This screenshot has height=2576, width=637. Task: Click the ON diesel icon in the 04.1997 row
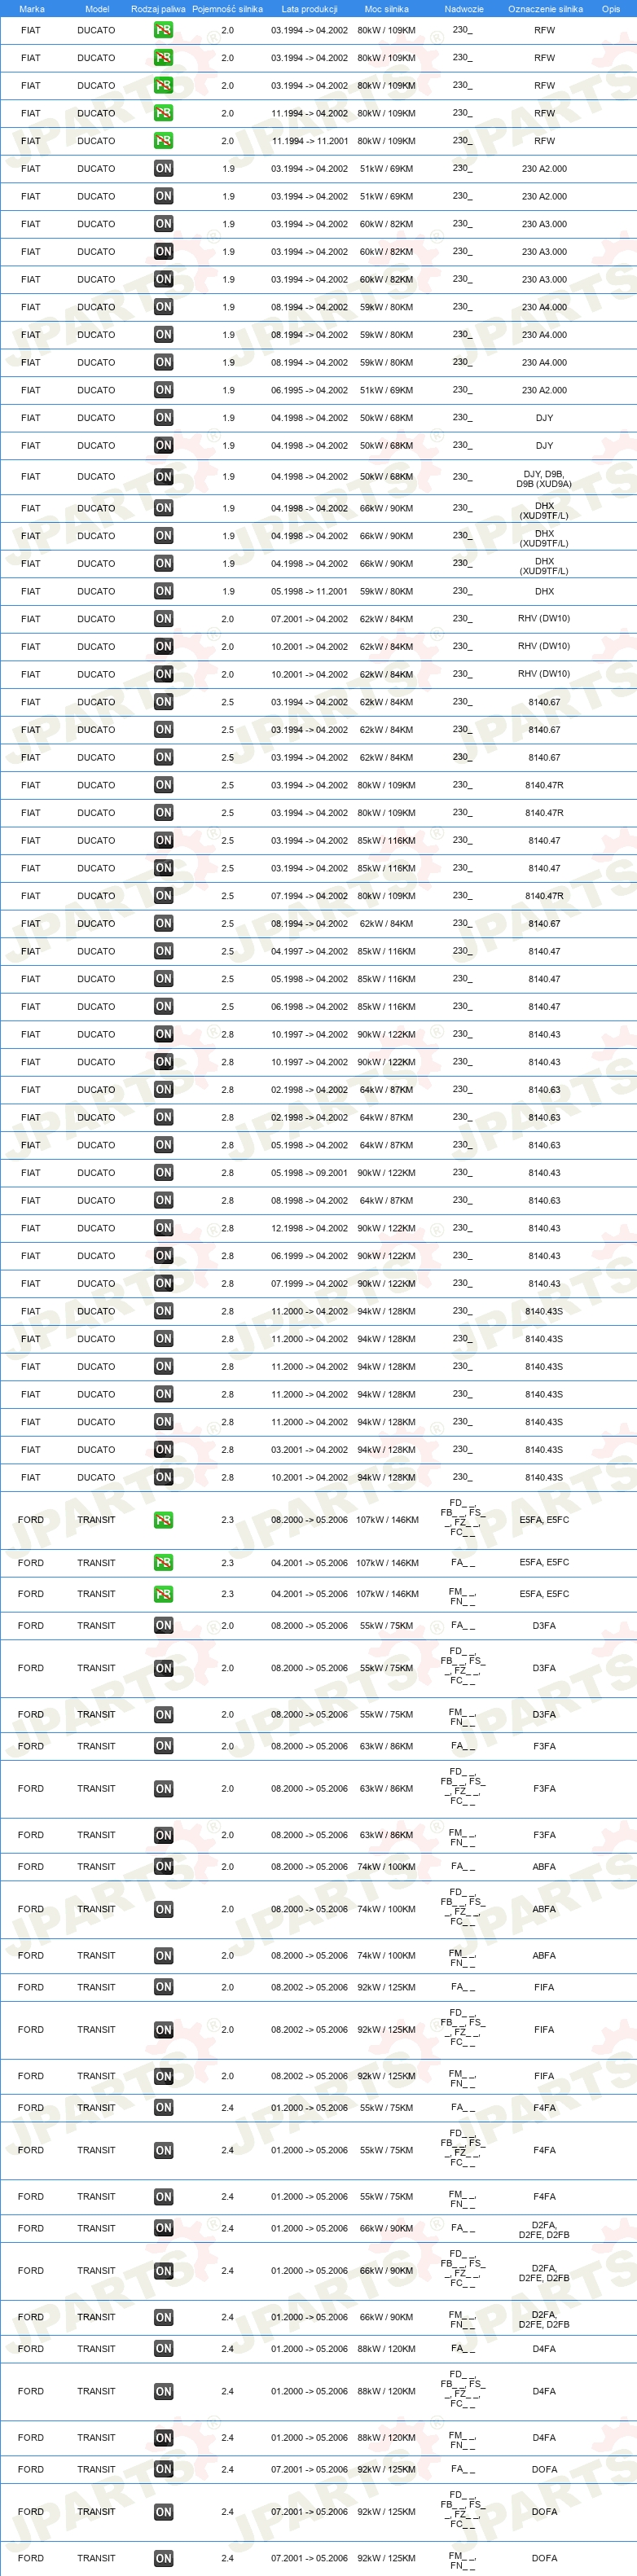163,951
